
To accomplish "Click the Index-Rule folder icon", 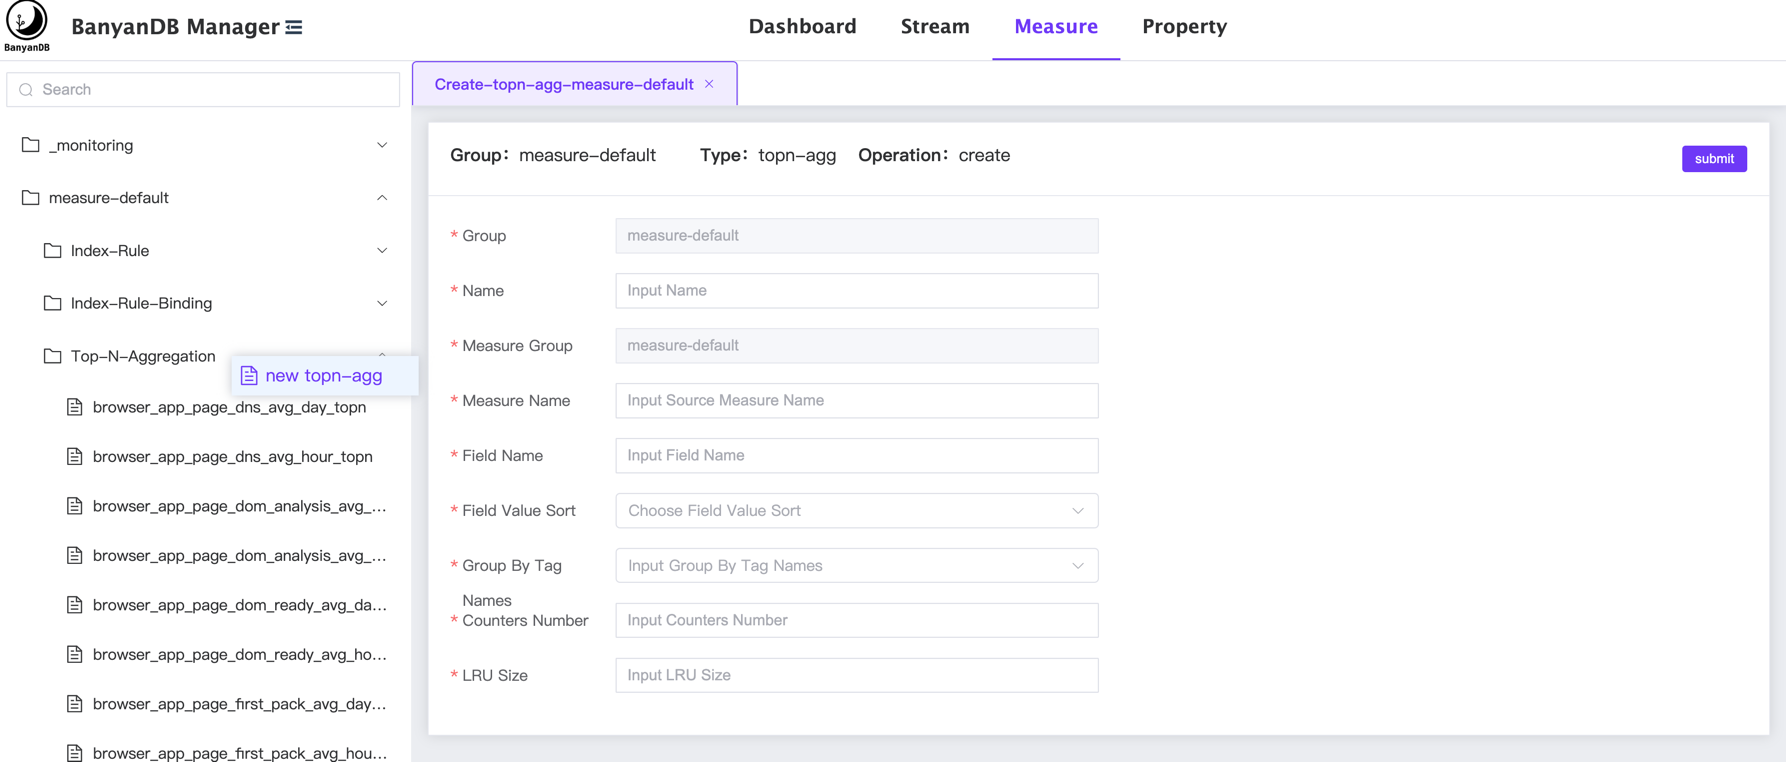I will tap(53, 251).
